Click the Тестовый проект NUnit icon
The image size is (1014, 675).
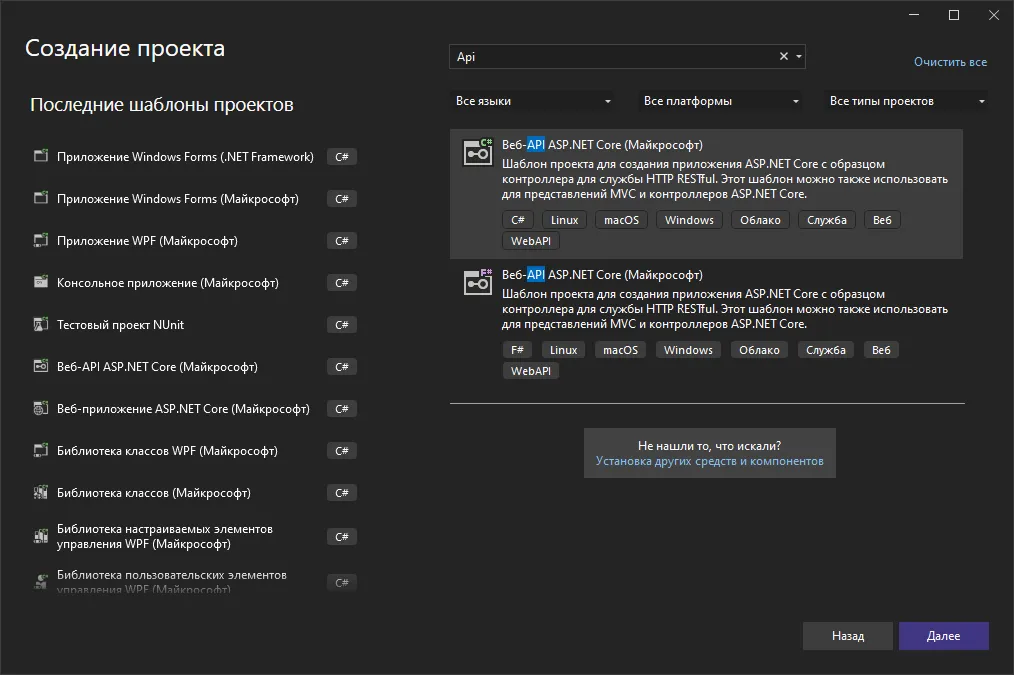(x=41, y=324)
